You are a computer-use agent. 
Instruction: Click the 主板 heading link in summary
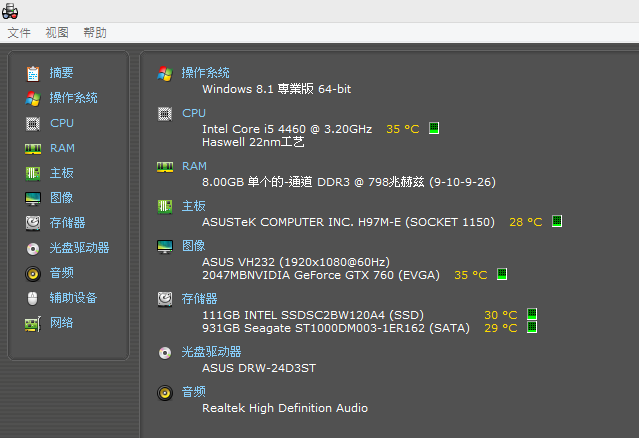(194, 206)
